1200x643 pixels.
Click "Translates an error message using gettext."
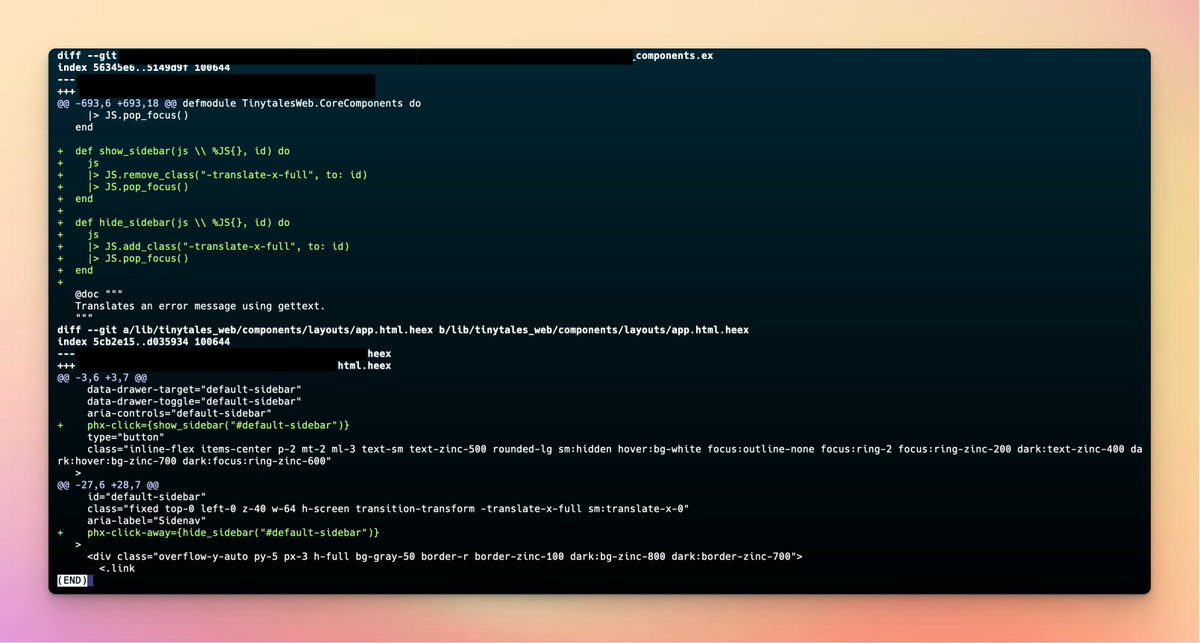pos(200,306)
